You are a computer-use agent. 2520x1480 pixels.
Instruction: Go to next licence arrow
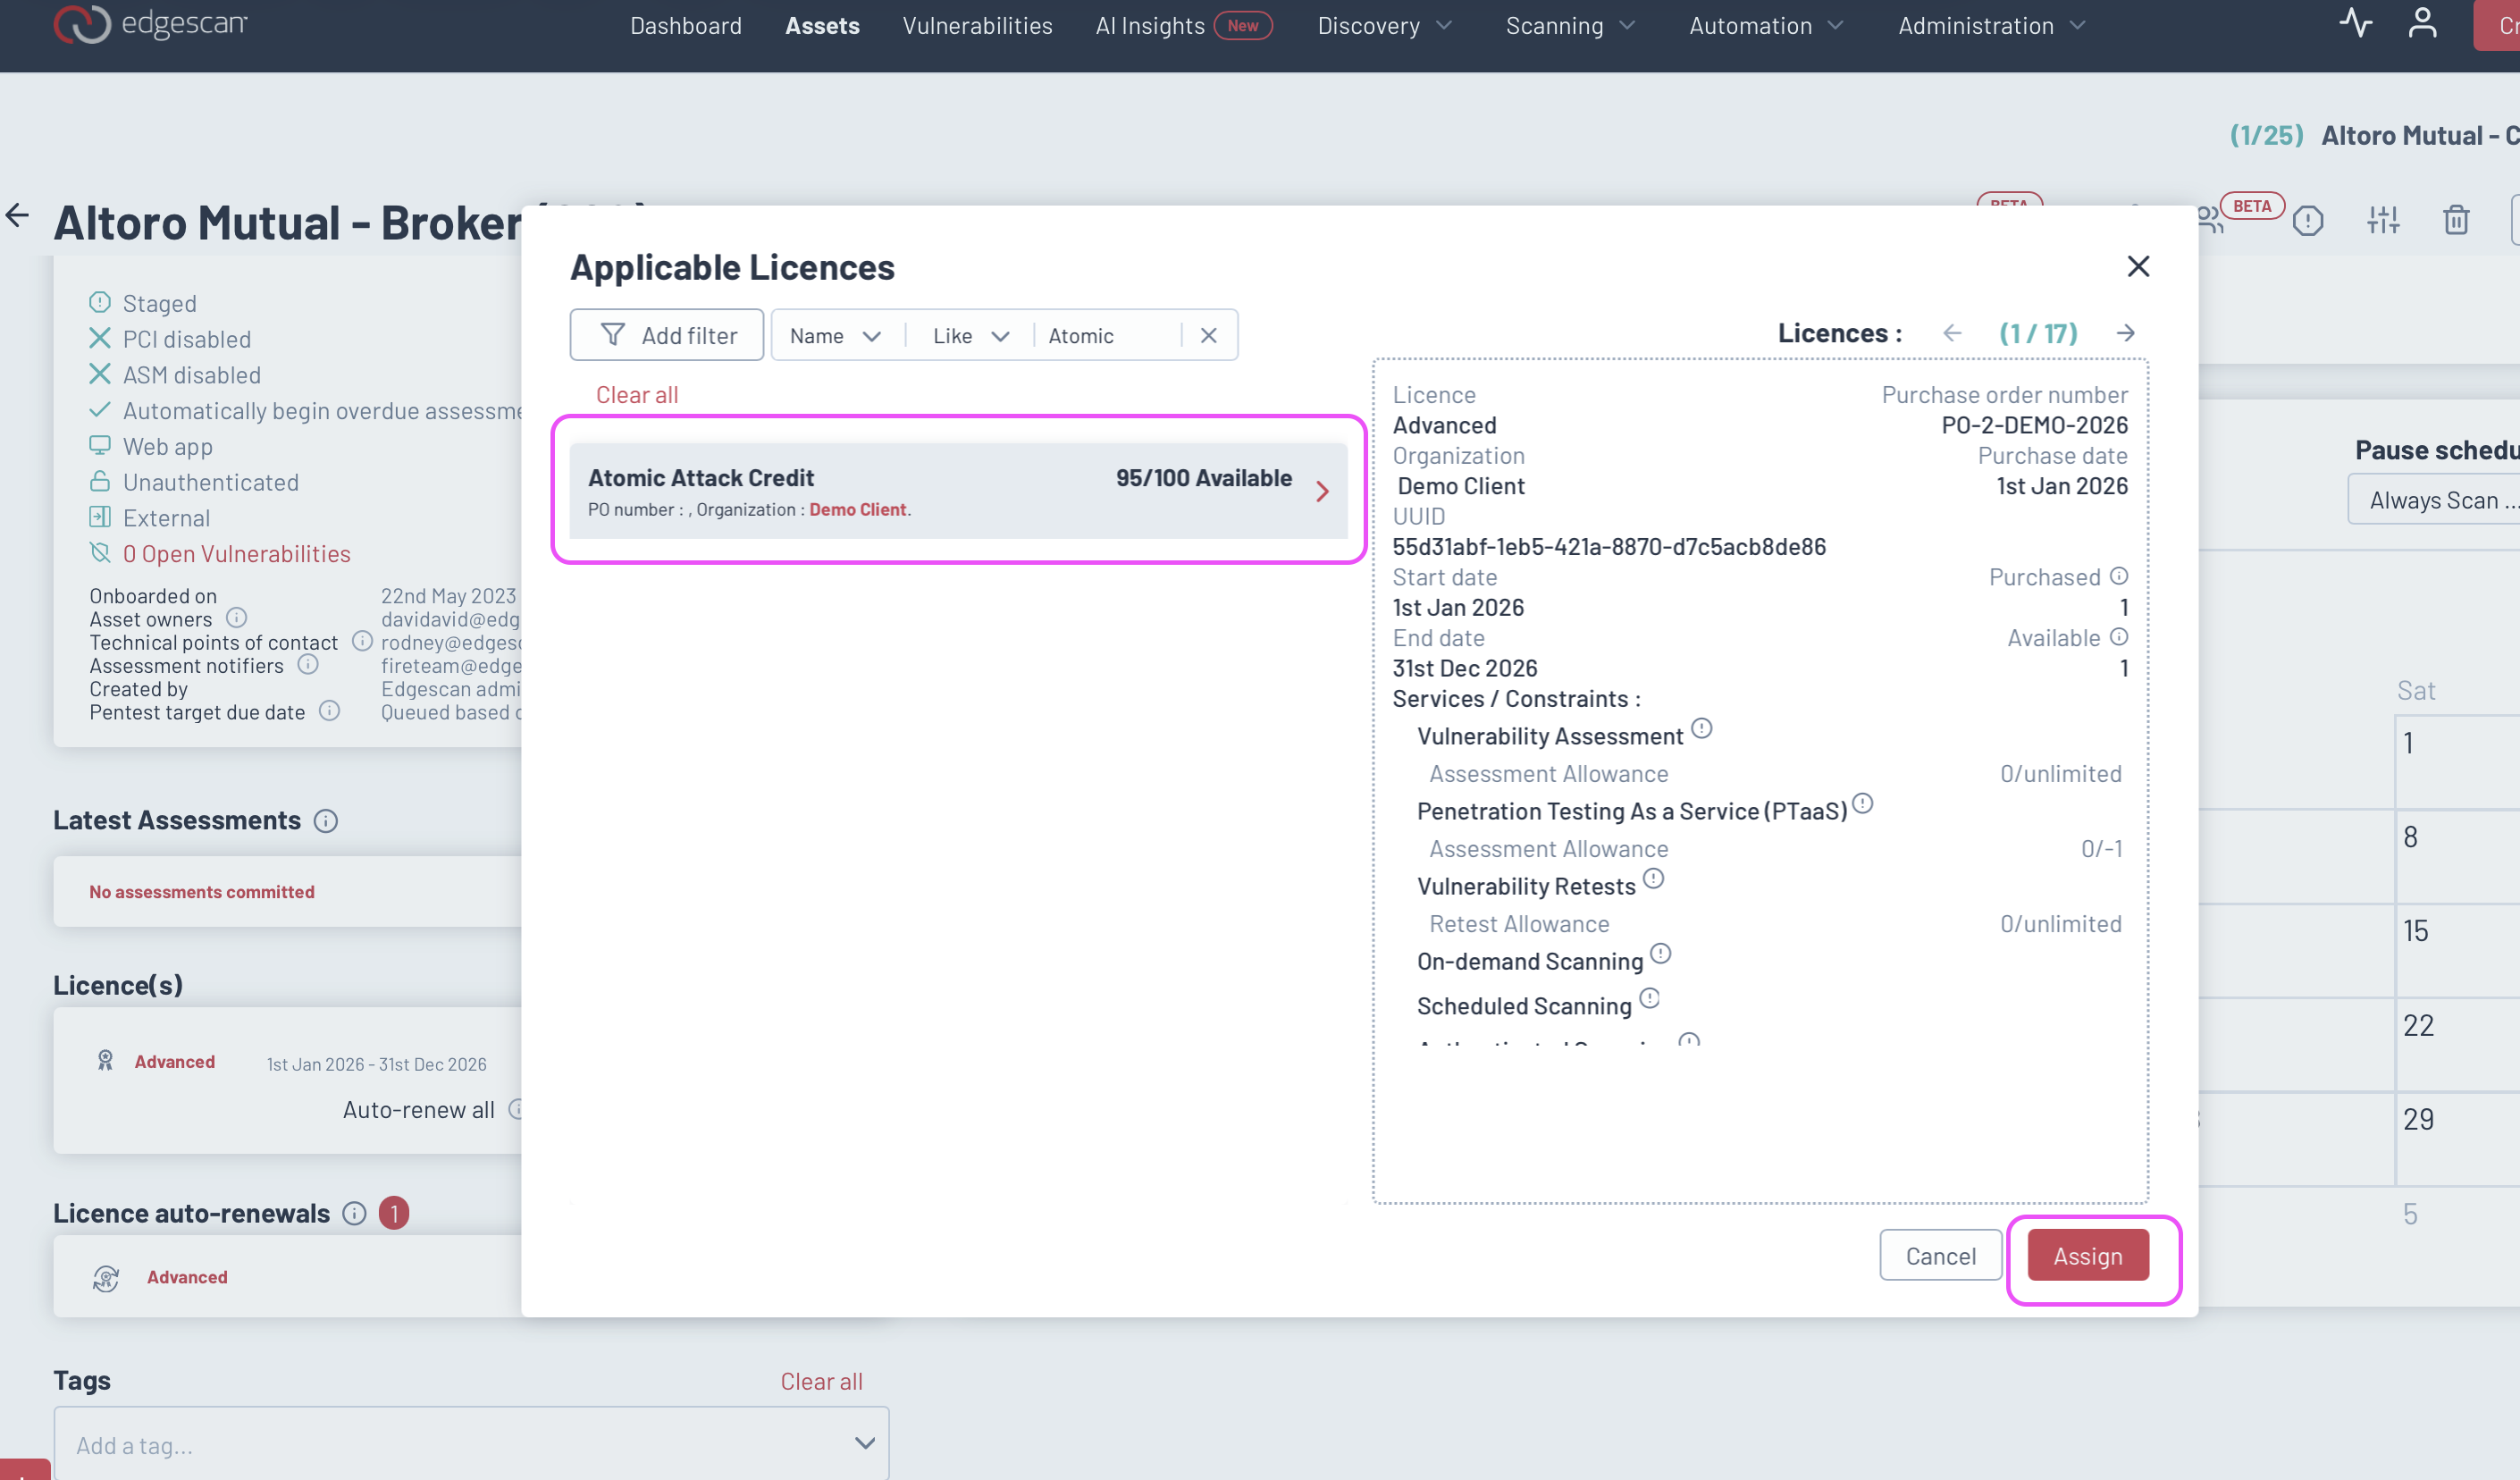(x=2126, y=333)
